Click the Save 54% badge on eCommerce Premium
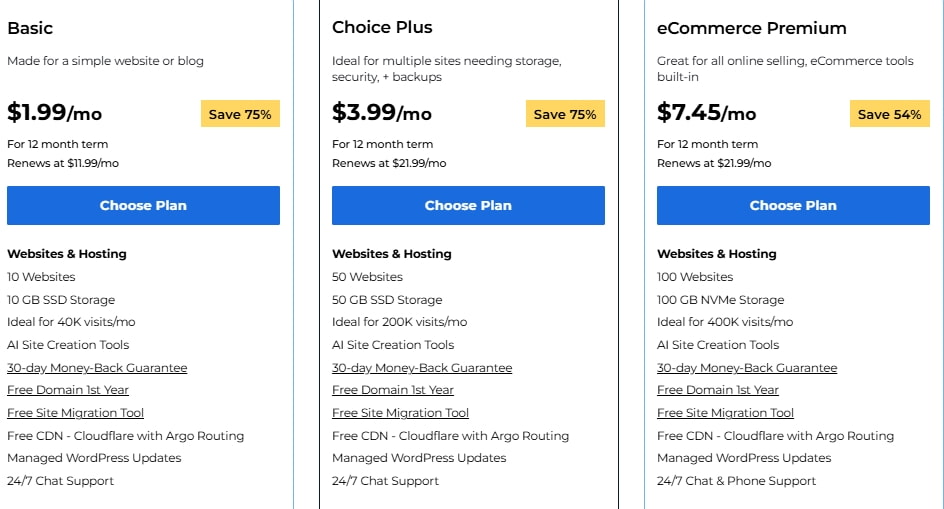The image size is (944, 509). pos(889,114)
